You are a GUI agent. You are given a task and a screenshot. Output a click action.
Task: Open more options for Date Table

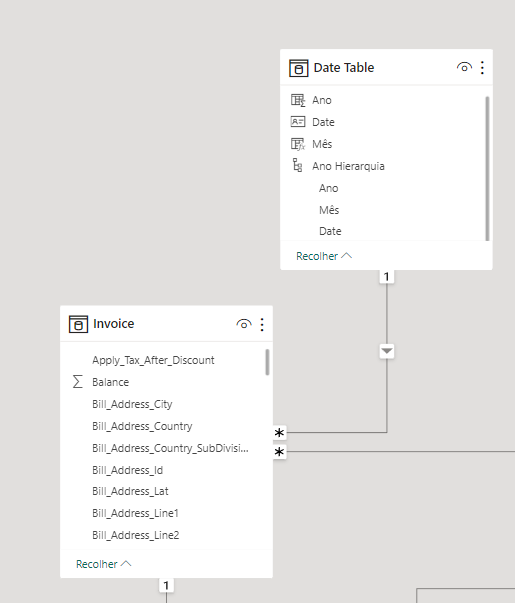[x=482, y=68]
